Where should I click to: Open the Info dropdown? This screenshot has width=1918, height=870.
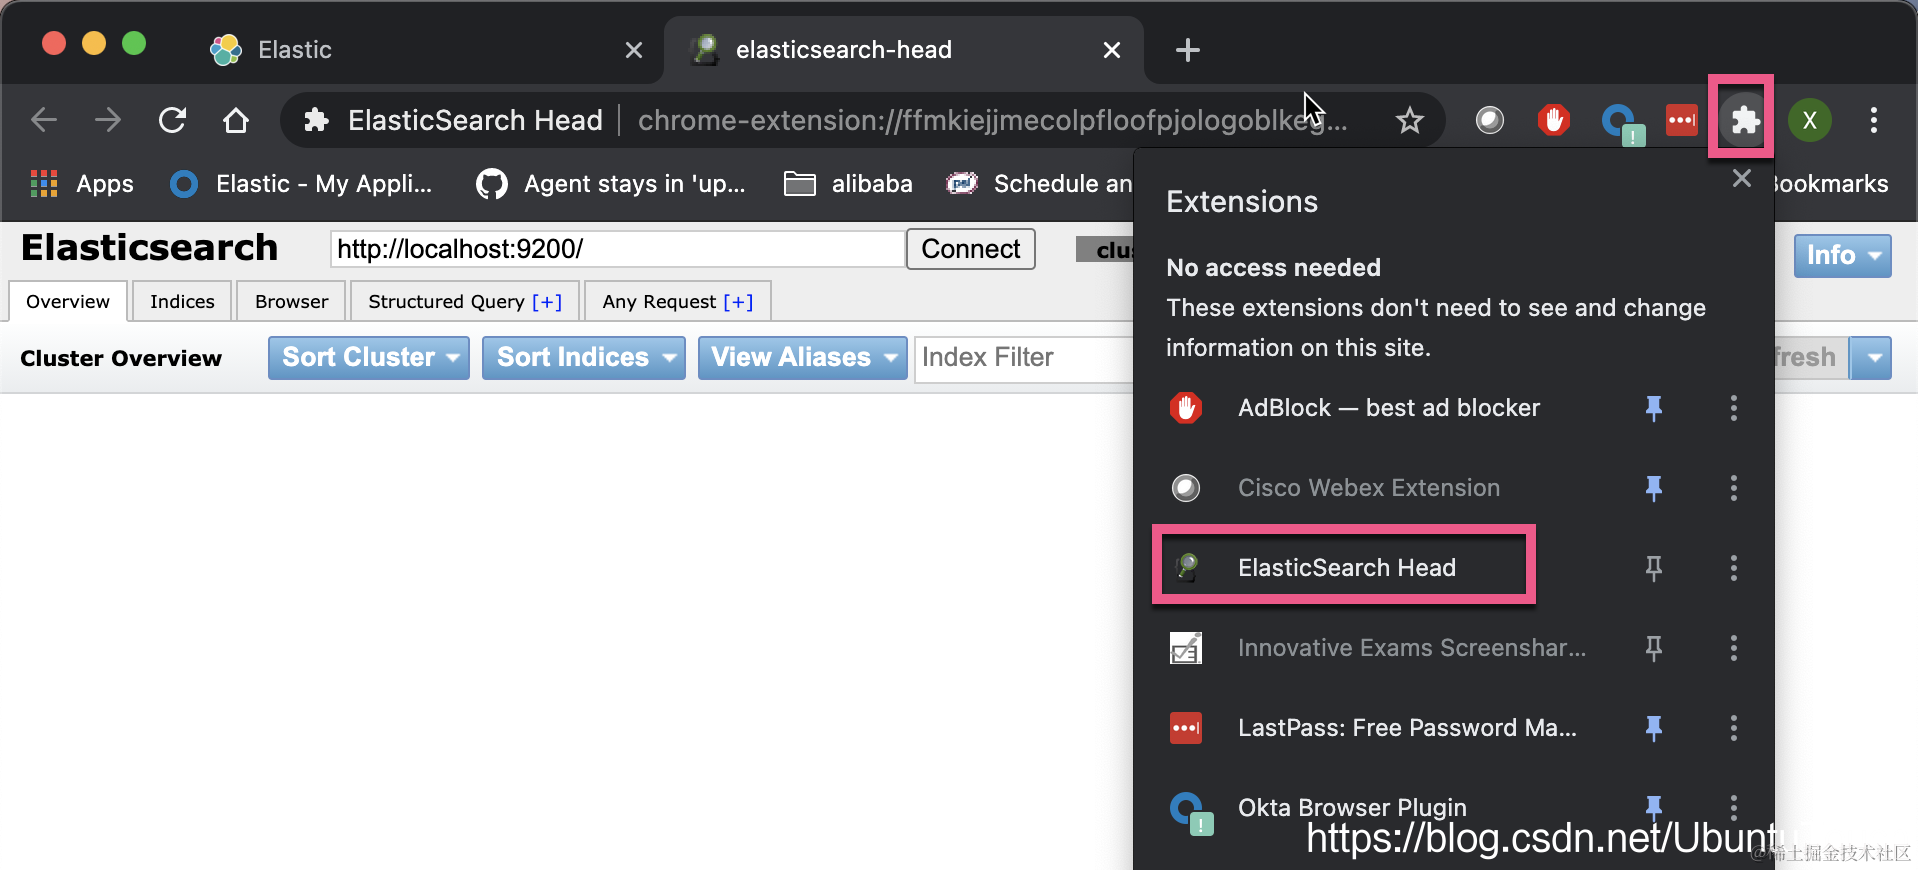tap(1842, 255)
